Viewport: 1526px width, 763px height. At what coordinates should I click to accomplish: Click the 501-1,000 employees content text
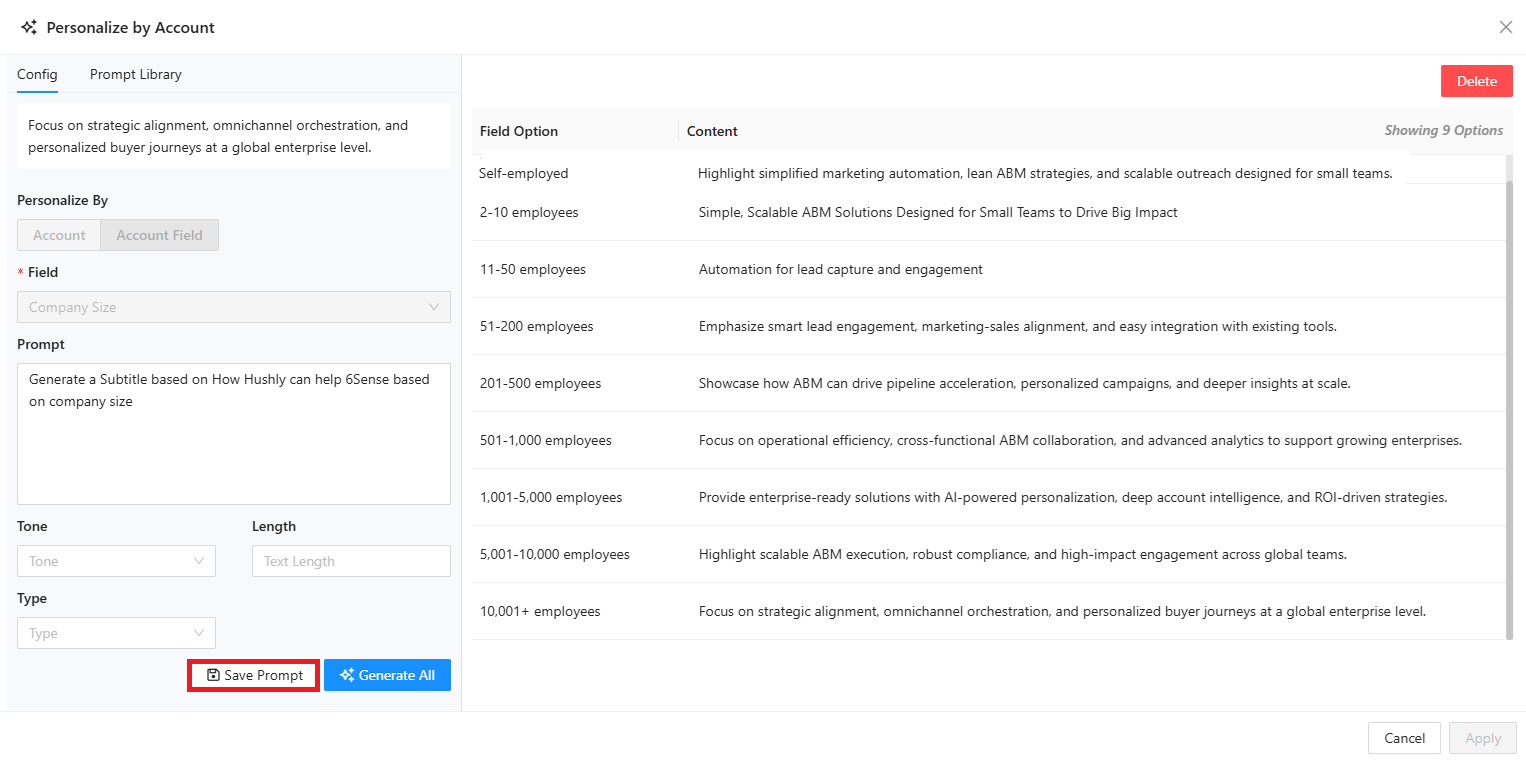point(1080,440)
